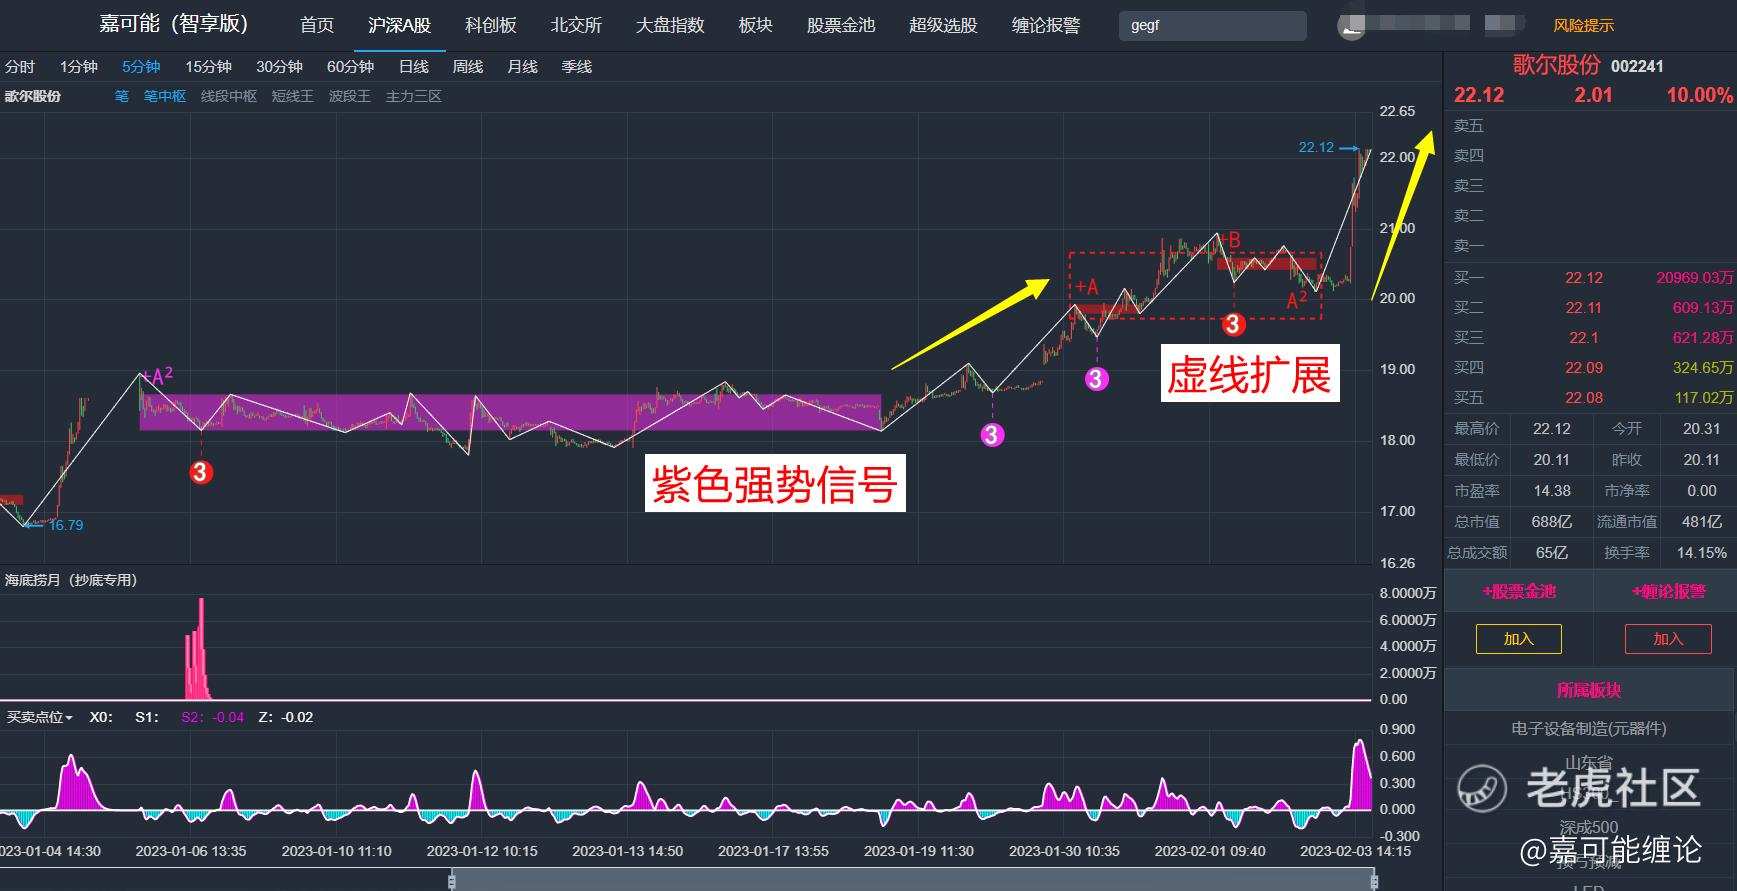The height and width of the screenshot is (891, 1737).
Task: Click the 海底捞月 (抄底专用) indicator label
Action: (71, 580)
